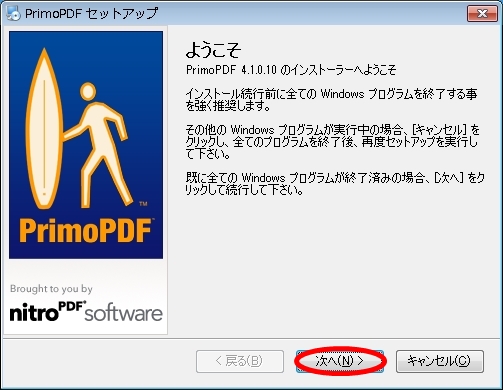Click the キャンセル(C) button
The width and height of the screenshot is (503, 390).
tap(440, 361)
